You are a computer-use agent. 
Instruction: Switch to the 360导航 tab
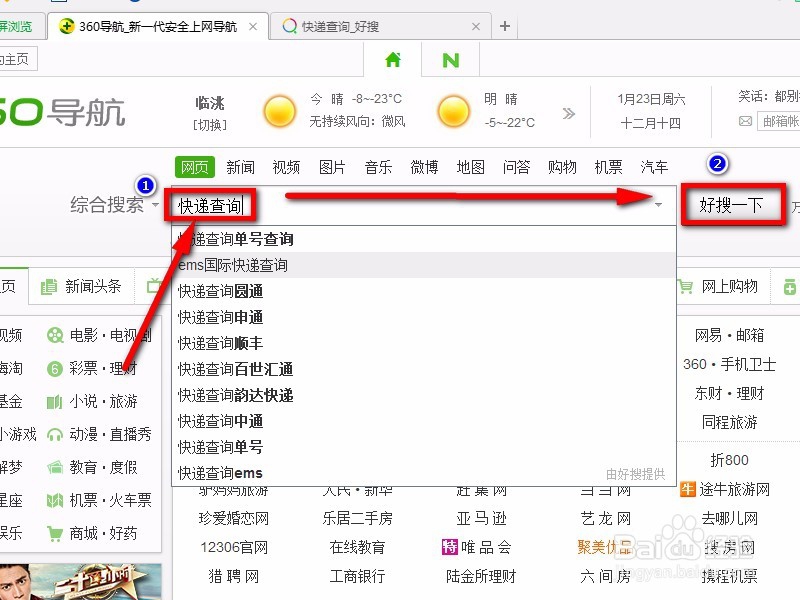coord(158,27)
